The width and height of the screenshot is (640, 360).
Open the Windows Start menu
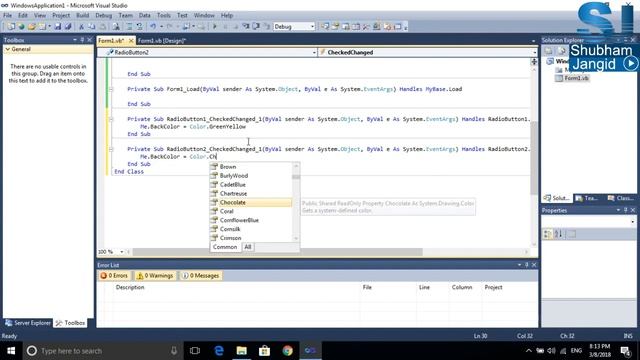click(11, 351)
